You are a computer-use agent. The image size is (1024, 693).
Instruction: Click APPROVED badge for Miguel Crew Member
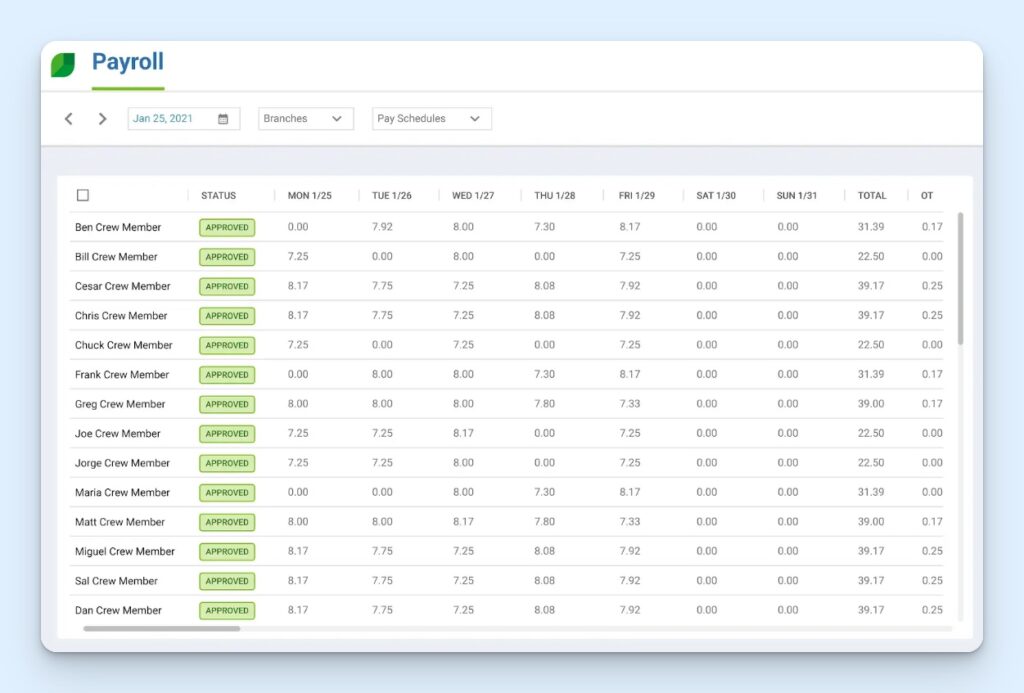(x=227, y=551)
